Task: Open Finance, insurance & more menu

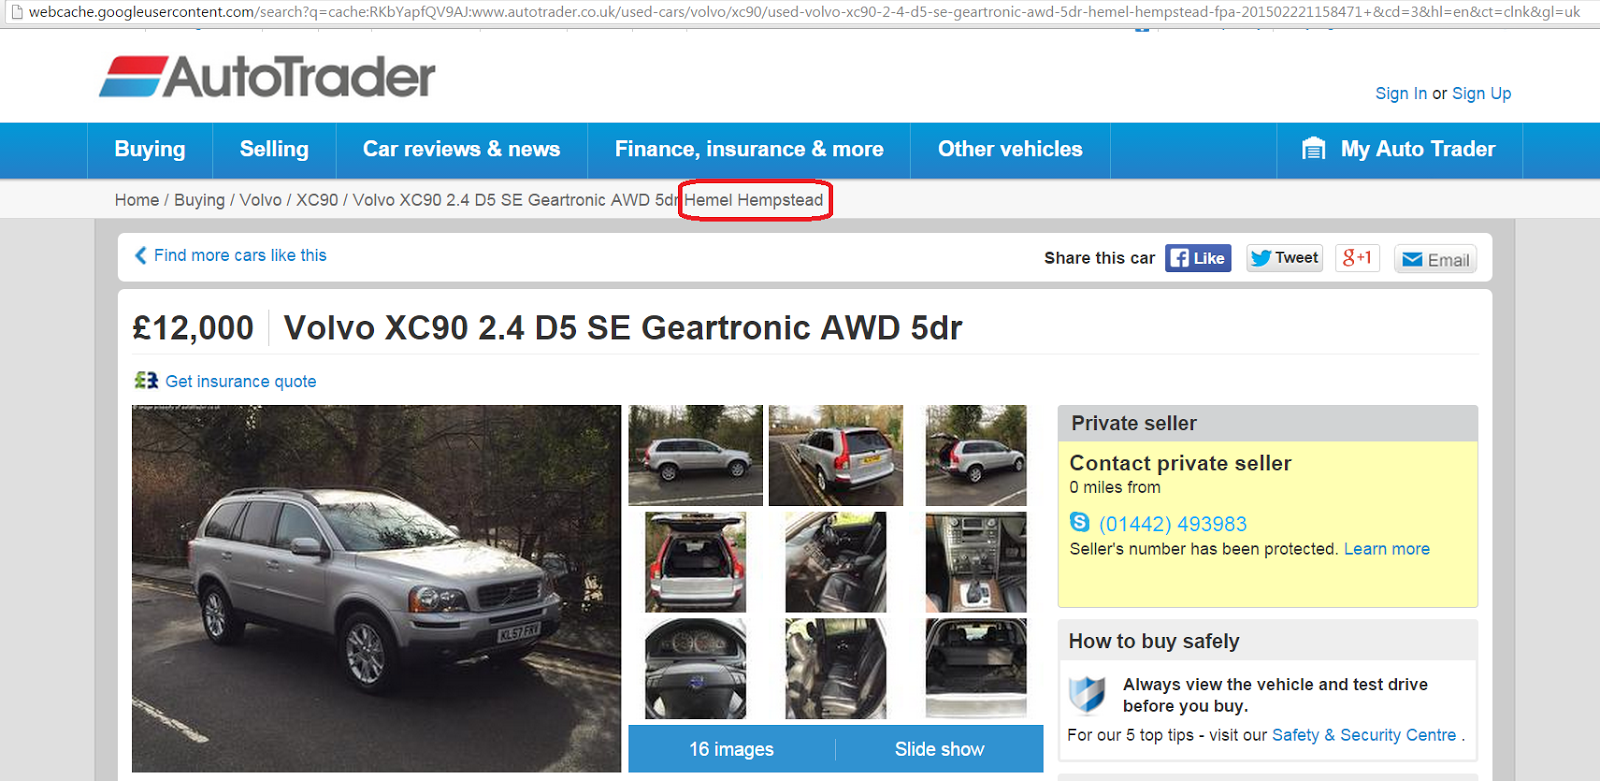Action: pos(749,150)
